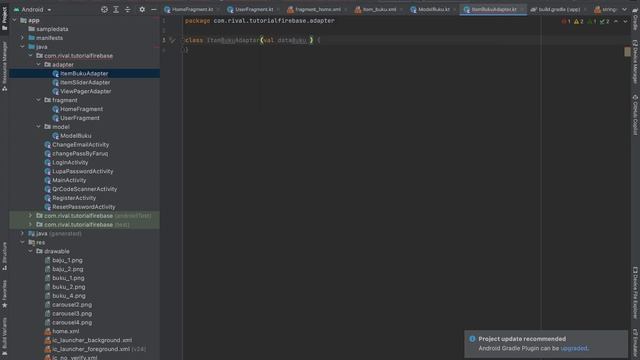Open RegisterActivity in project tree

pos(70,198)
